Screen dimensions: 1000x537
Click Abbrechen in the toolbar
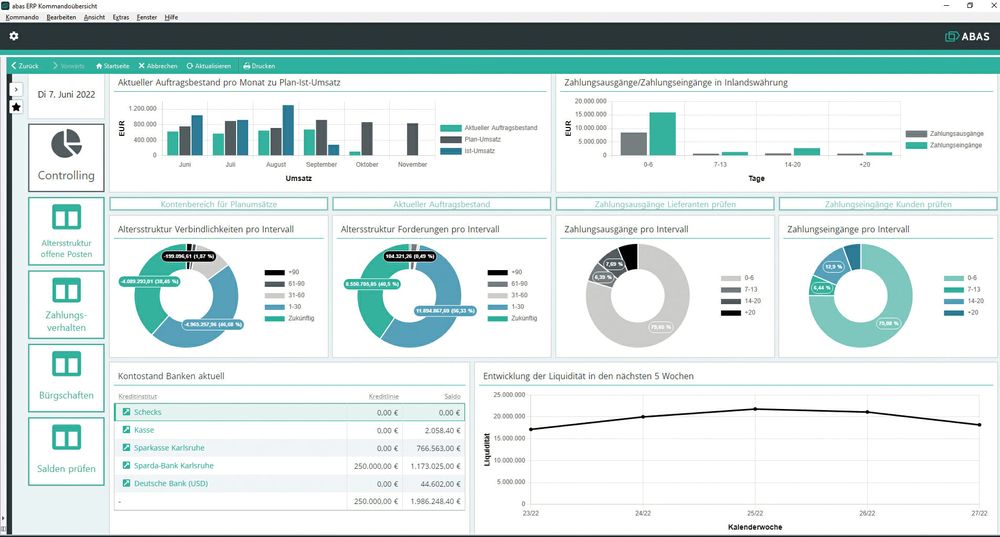pos(158,66)
